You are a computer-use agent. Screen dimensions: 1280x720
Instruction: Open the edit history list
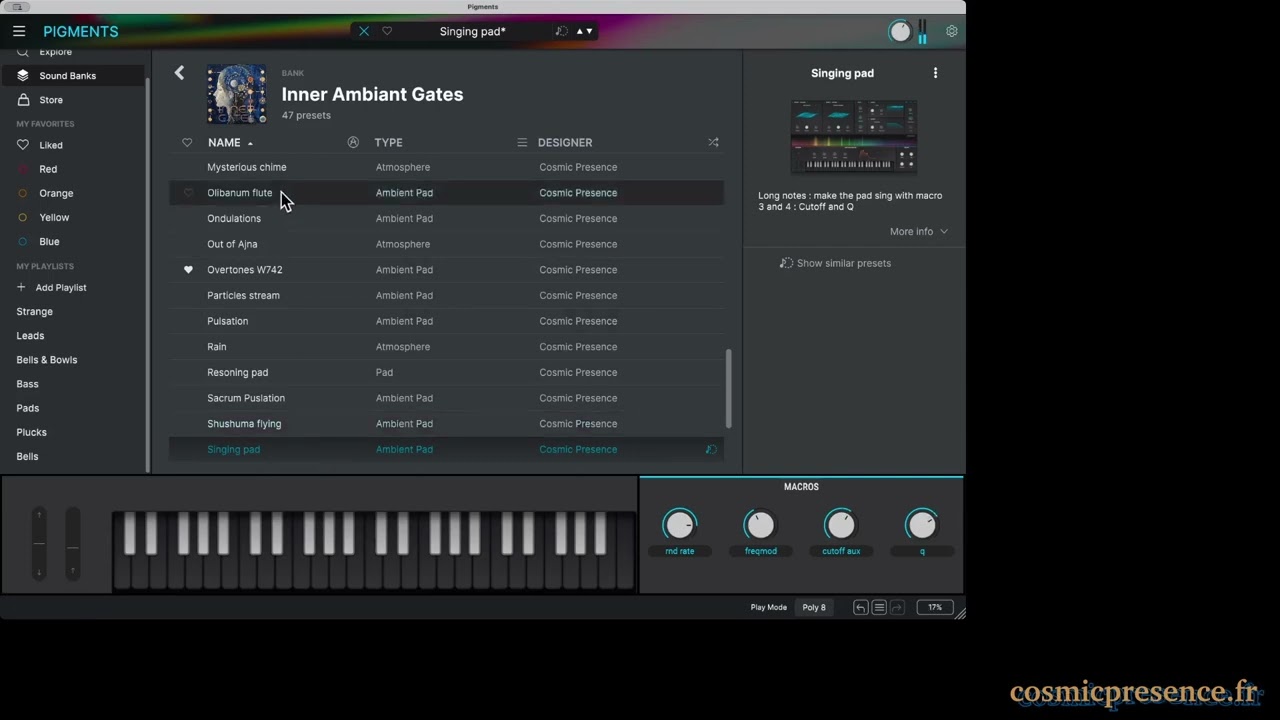point(879,607)
